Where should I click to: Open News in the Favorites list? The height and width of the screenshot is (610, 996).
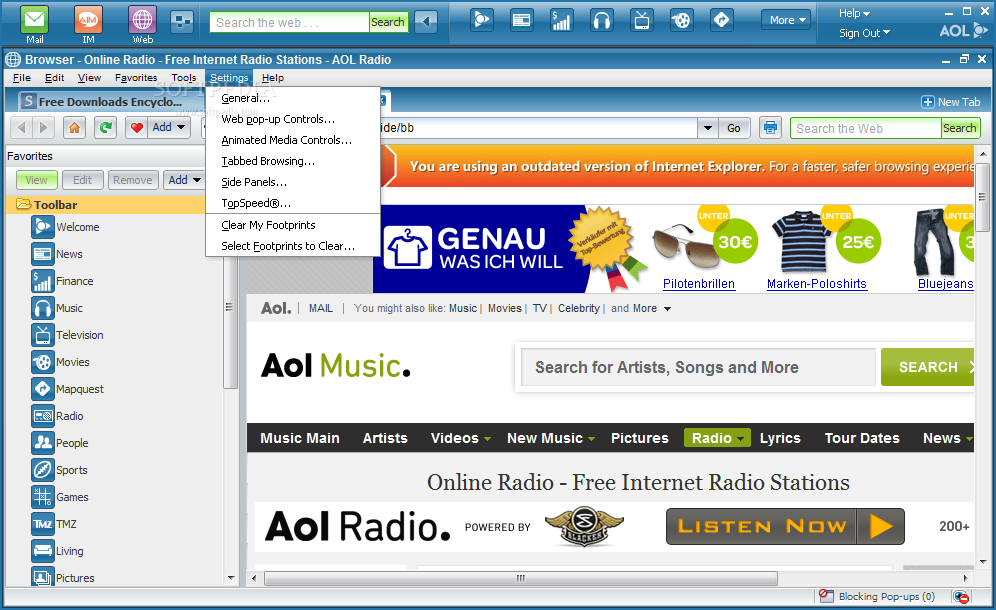pos(57,254)
